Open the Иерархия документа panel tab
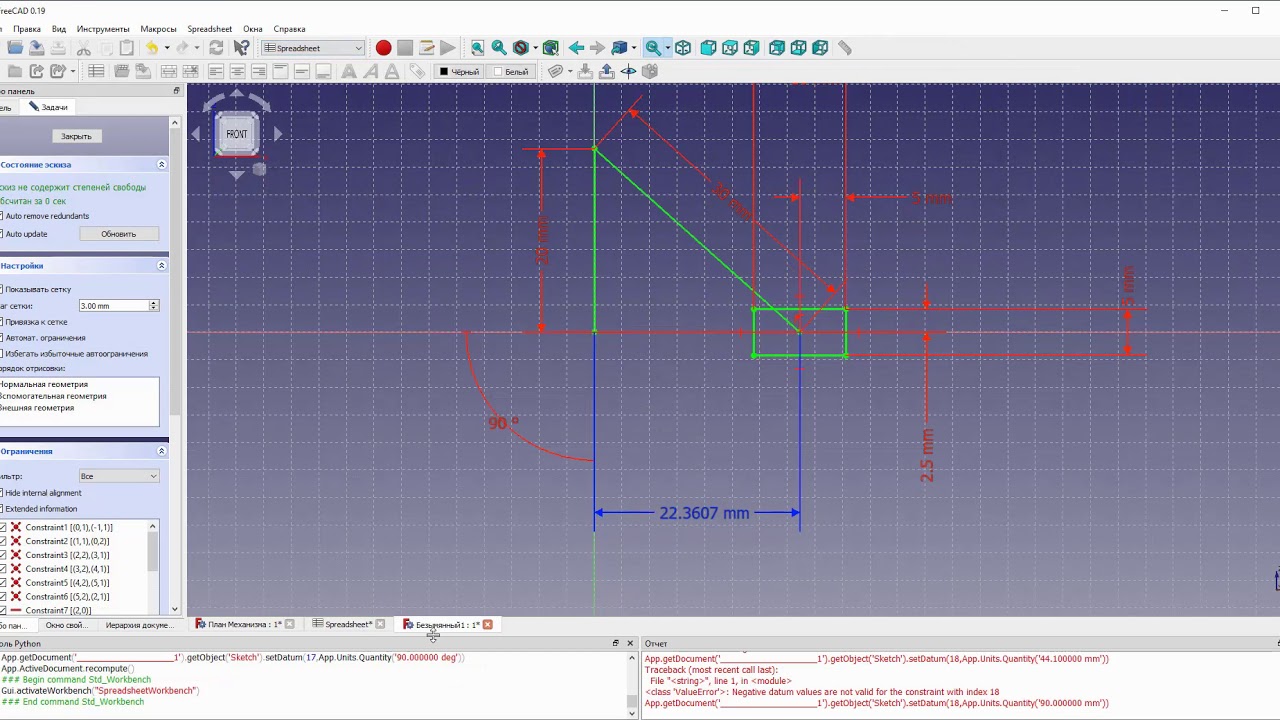Viewport: 1280px width, 720px height. 139,625
